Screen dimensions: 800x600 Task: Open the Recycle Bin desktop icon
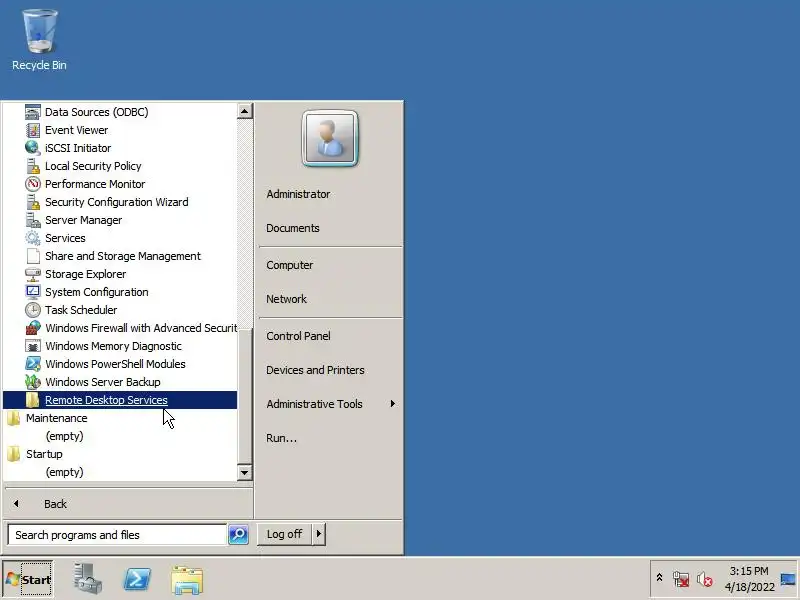(x=39, y=40)
